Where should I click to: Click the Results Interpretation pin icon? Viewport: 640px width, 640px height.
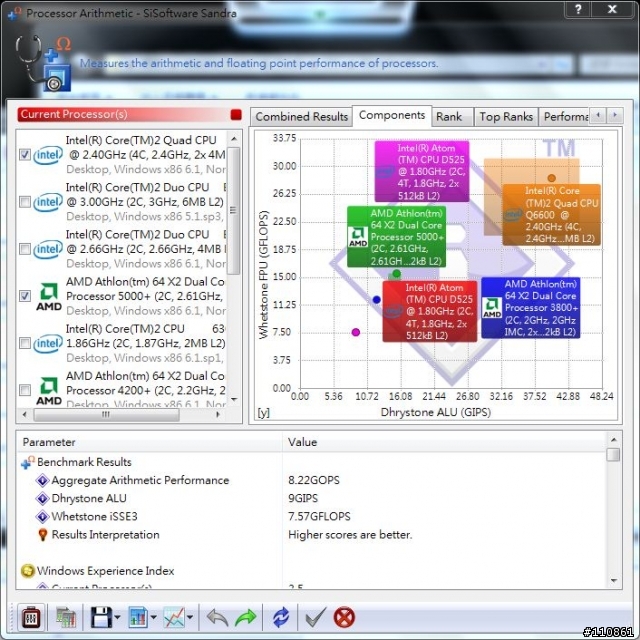tap(42, 535)
